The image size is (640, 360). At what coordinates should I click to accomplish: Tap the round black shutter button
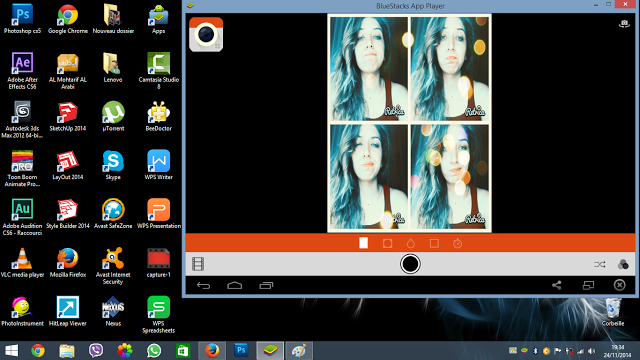click(410, 264)
